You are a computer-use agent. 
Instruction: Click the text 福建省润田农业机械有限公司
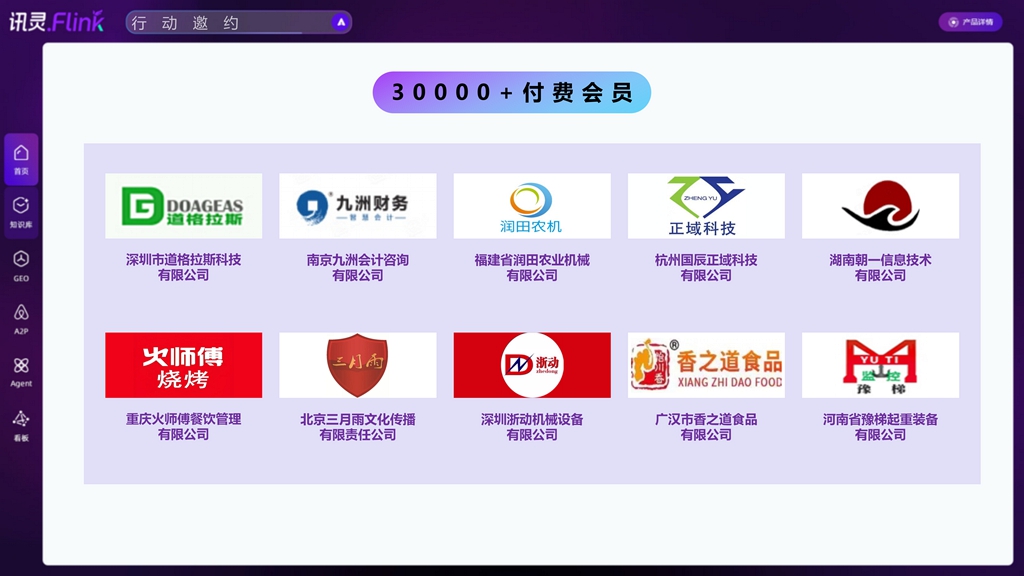tap(532, 268)
